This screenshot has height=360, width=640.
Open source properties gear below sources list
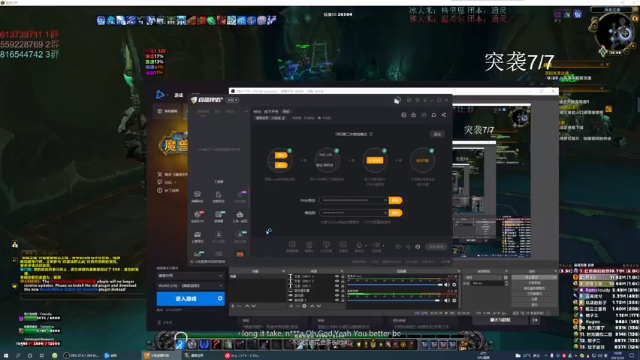(304, 306)
